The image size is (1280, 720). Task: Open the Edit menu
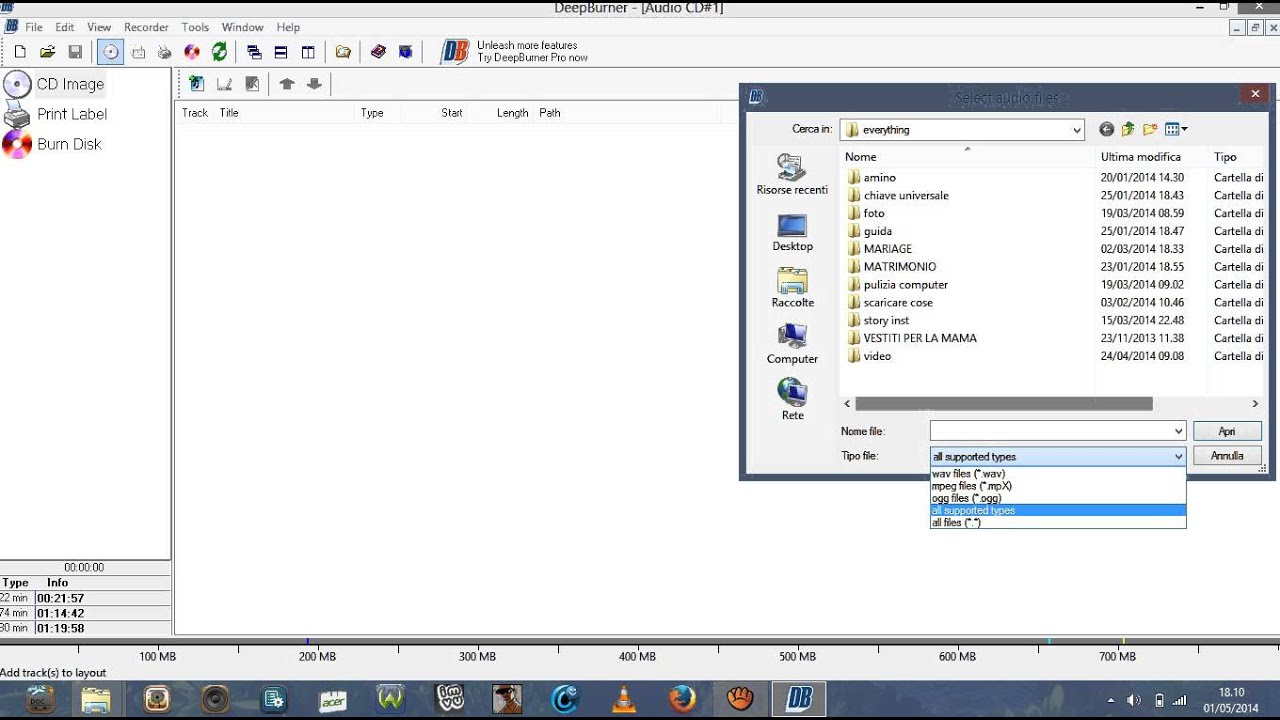[x=65, y=27]
